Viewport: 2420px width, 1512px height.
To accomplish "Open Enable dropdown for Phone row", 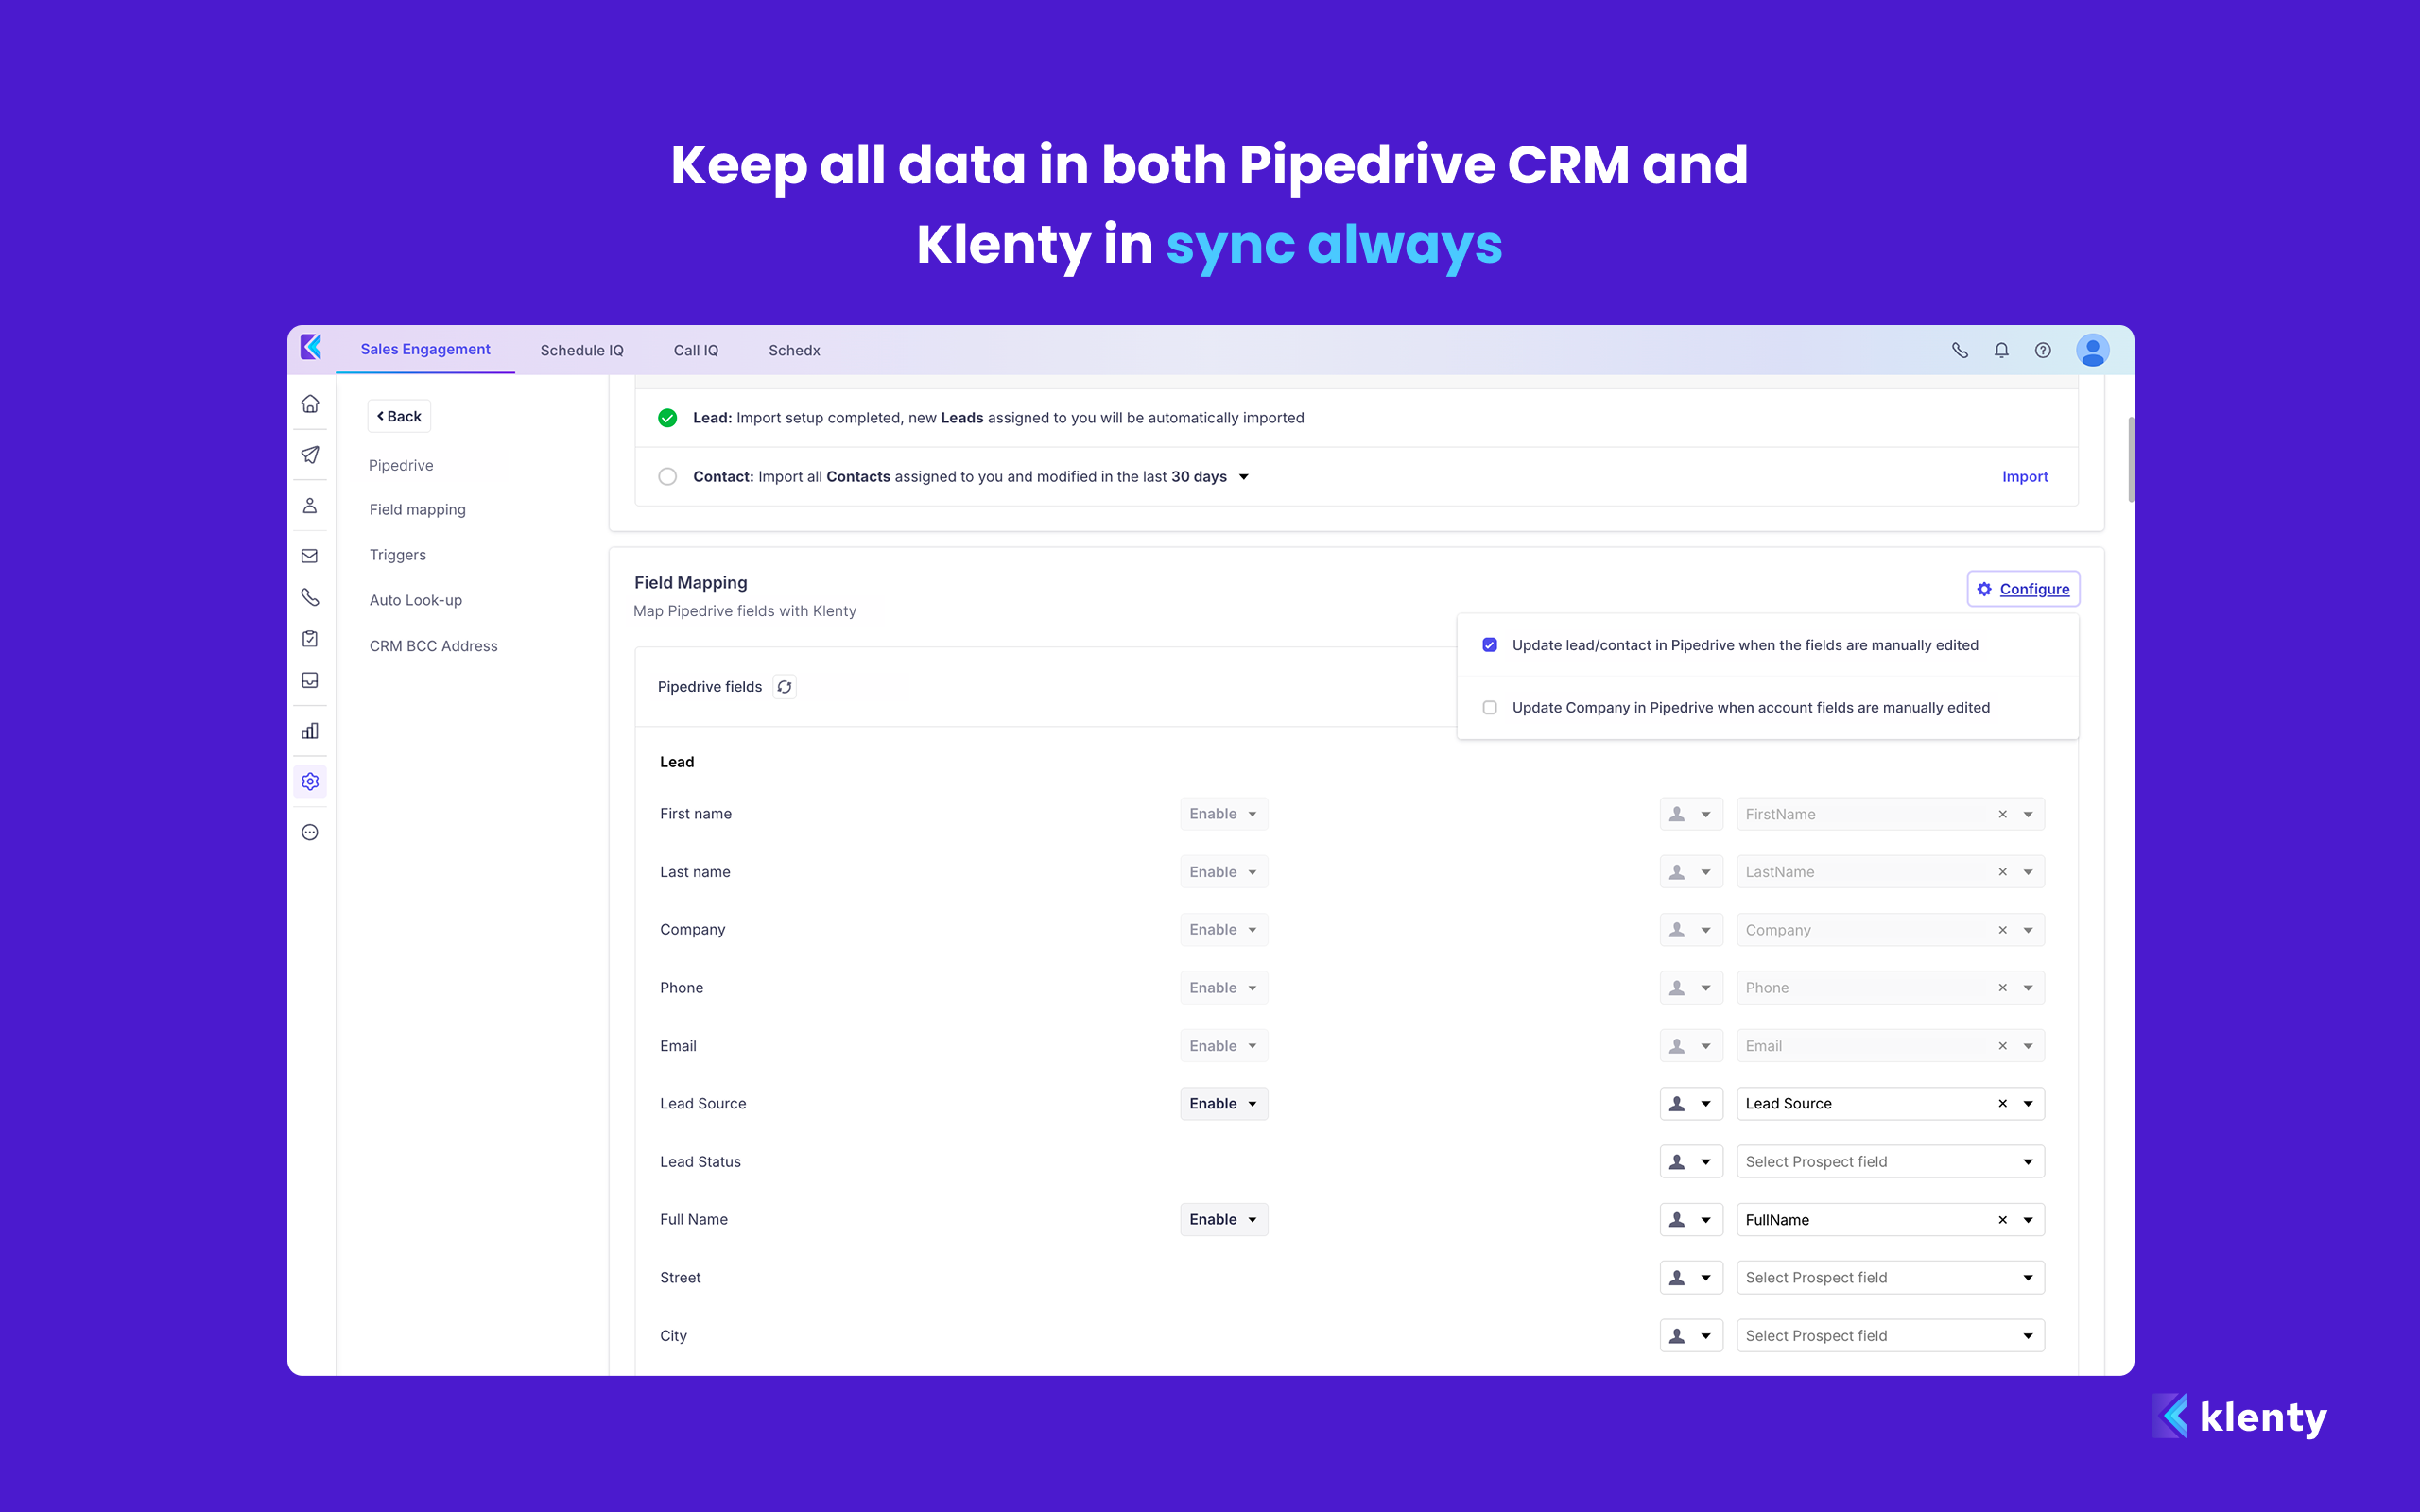I will (1223, 988).
